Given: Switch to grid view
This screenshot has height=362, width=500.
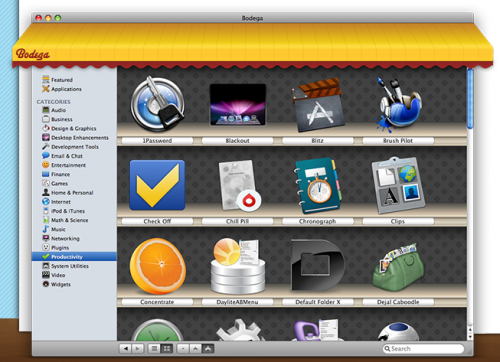Looking at the screenshot, I should pos(166,349).
